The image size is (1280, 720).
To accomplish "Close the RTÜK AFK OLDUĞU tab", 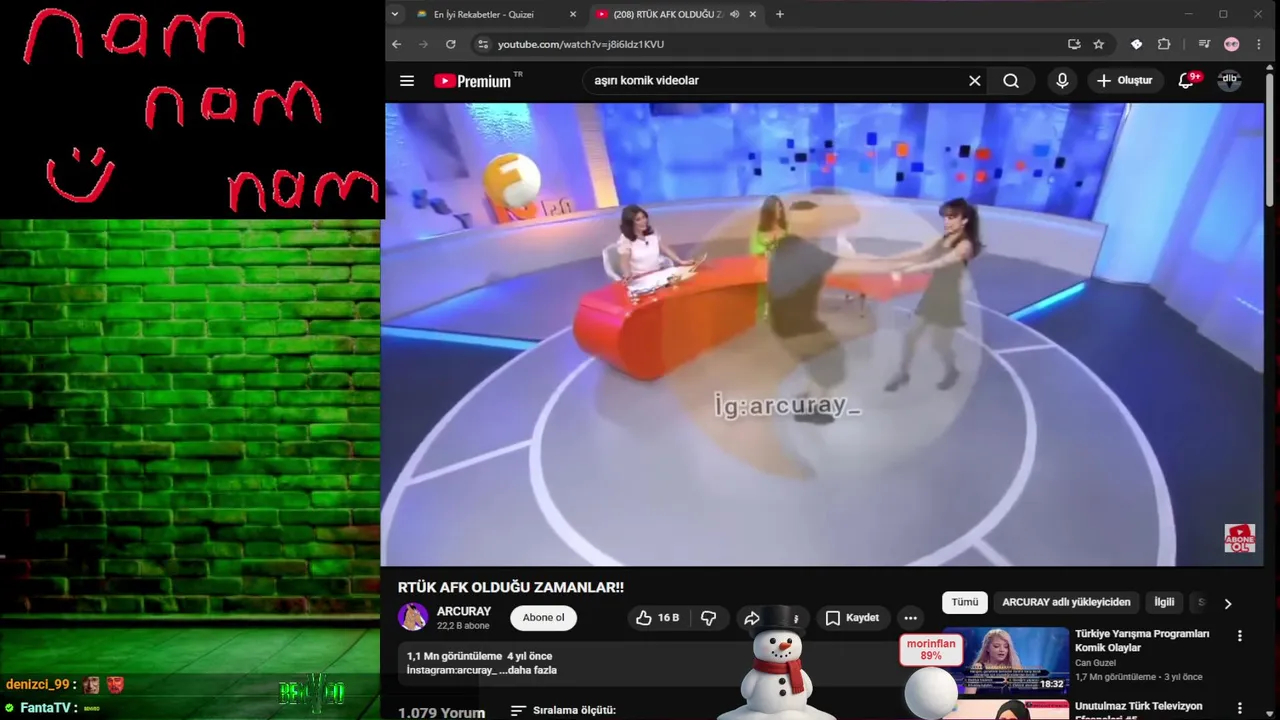I will (x=753, y=14).
